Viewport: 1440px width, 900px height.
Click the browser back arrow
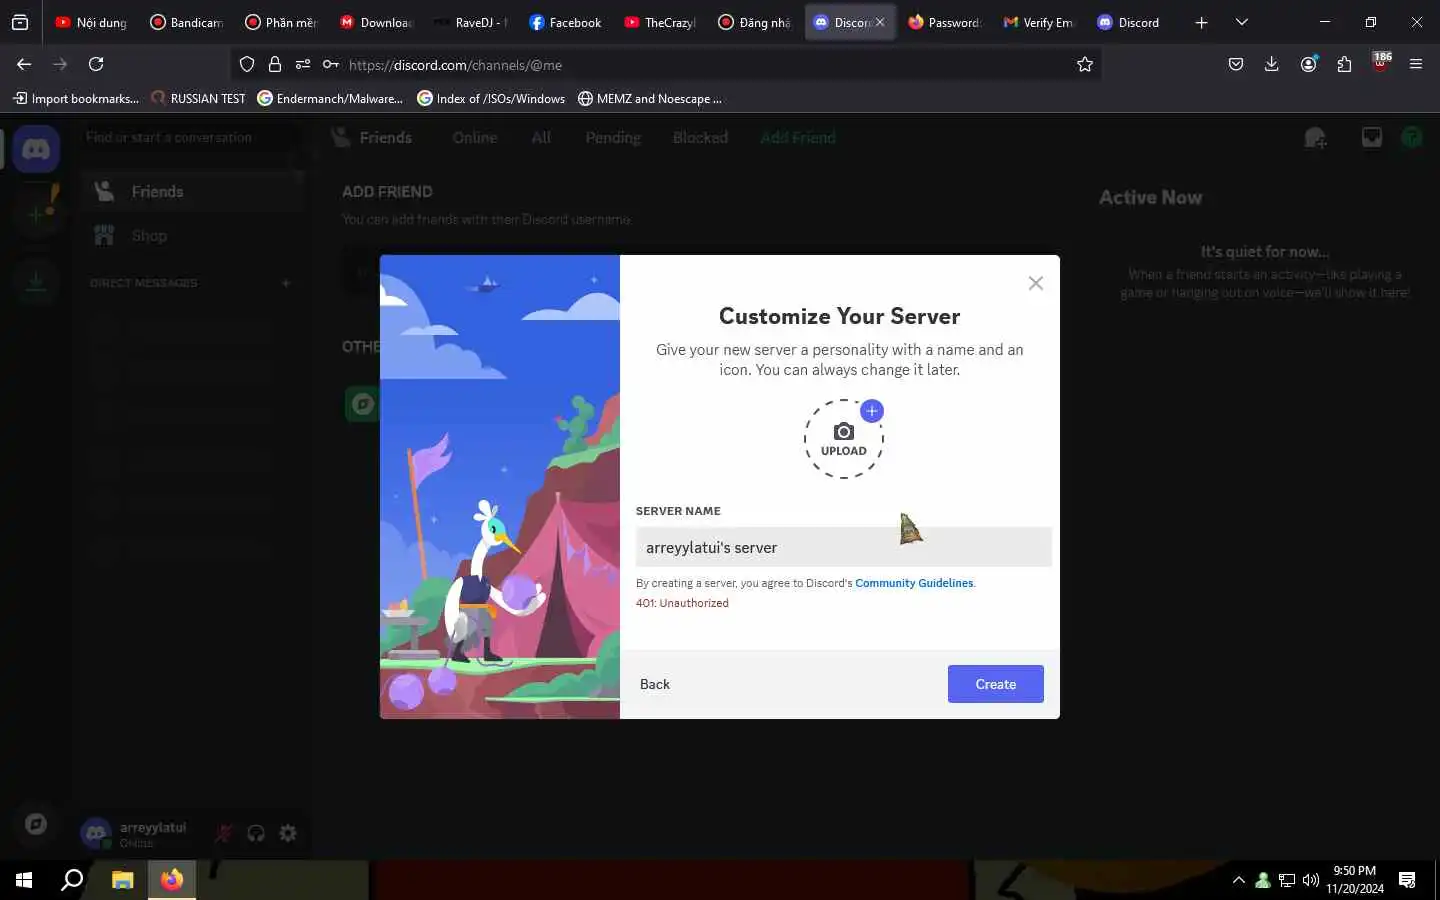(x=24, y=64)
